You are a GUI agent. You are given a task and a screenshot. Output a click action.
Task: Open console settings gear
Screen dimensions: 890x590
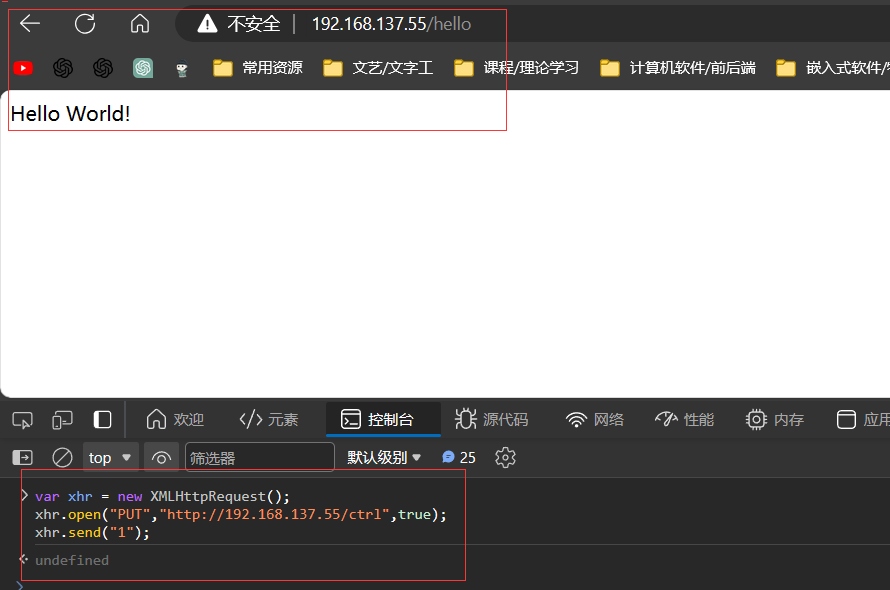[505, 458]
